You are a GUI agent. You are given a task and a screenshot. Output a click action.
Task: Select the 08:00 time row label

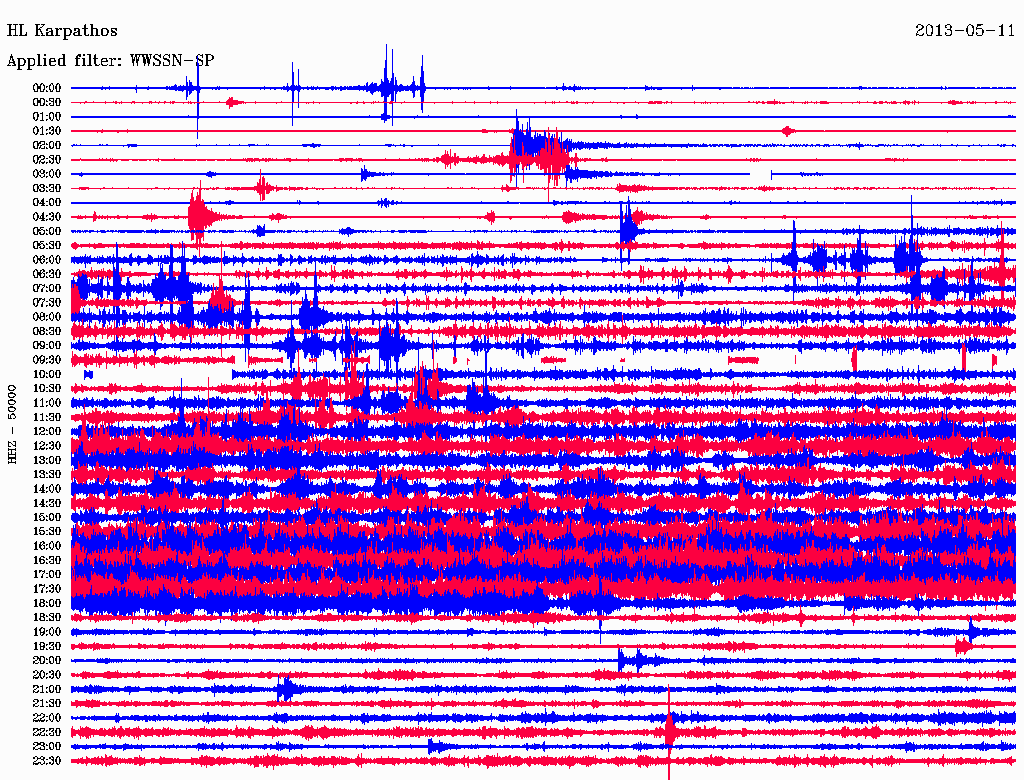point(47,317)
